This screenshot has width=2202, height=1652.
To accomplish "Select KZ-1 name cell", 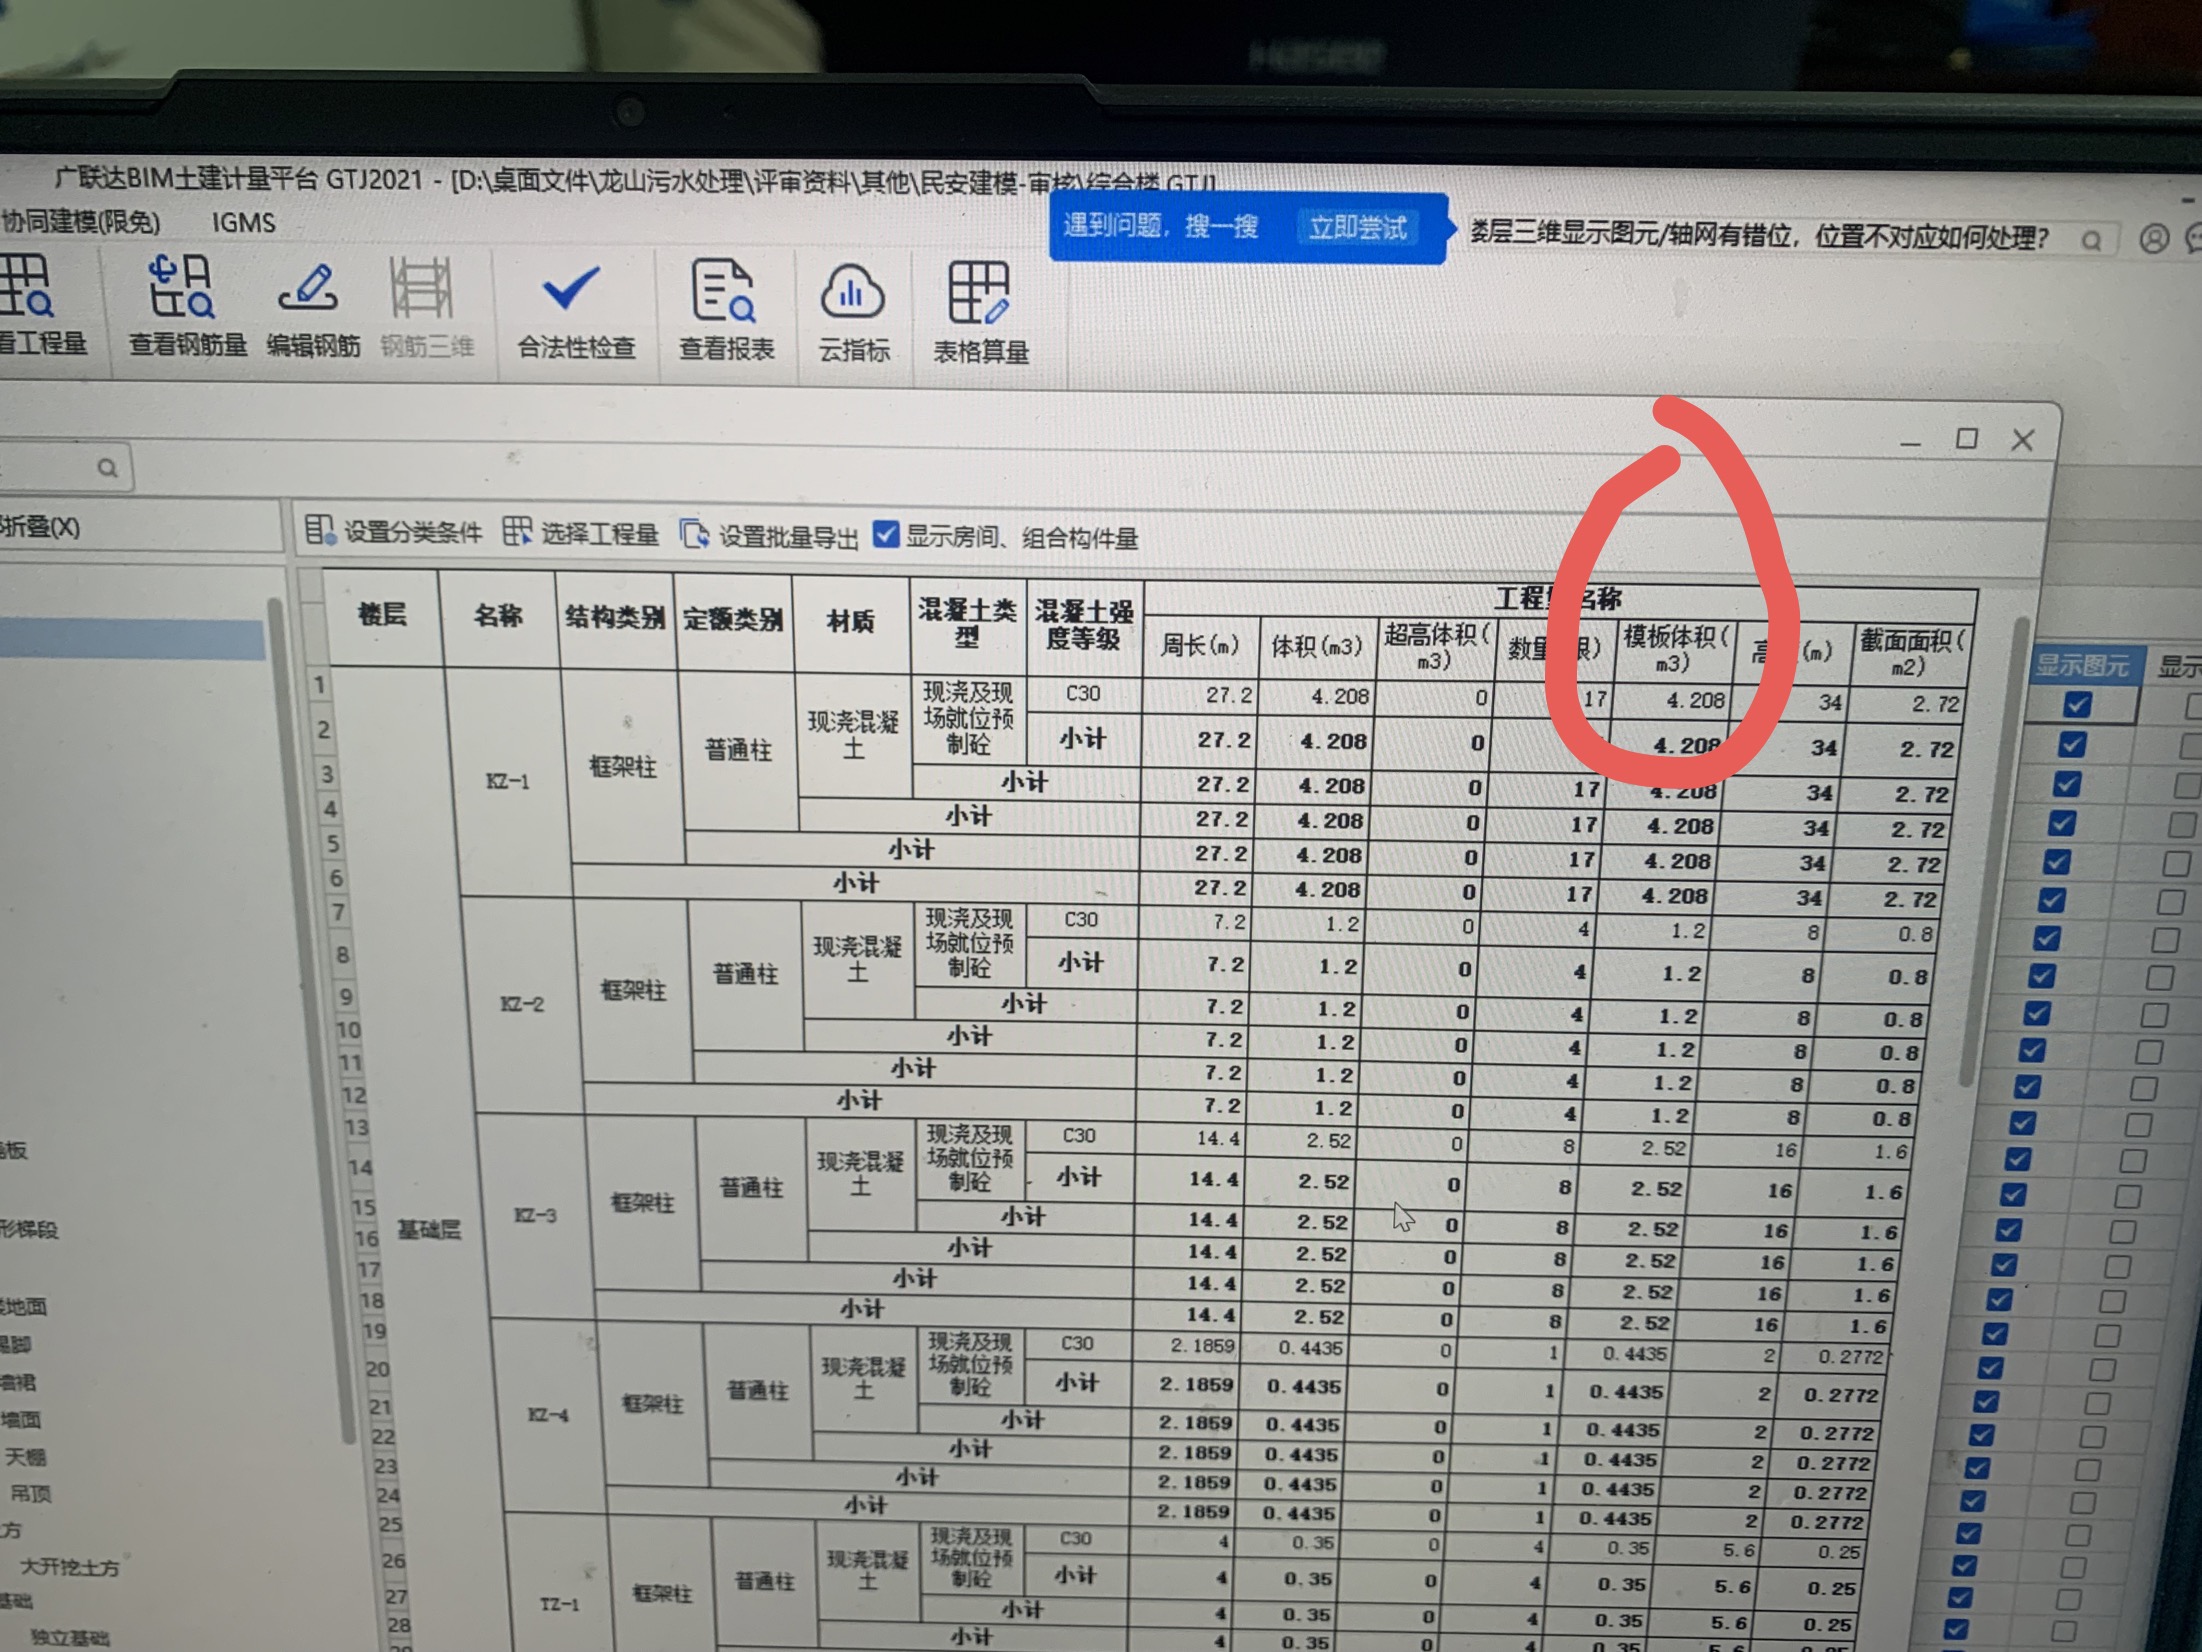I will click(508, 781).
